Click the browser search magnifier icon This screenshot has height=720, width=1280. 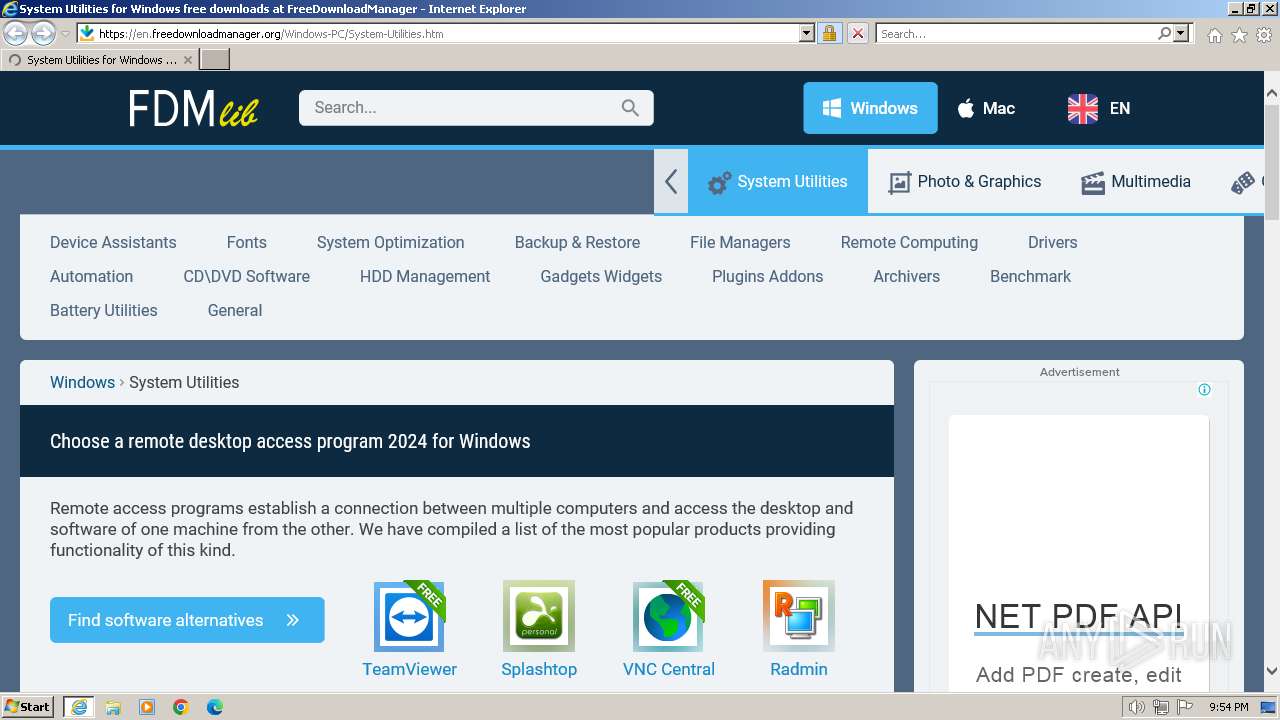pyautogui.click(x=1164, y=33)
